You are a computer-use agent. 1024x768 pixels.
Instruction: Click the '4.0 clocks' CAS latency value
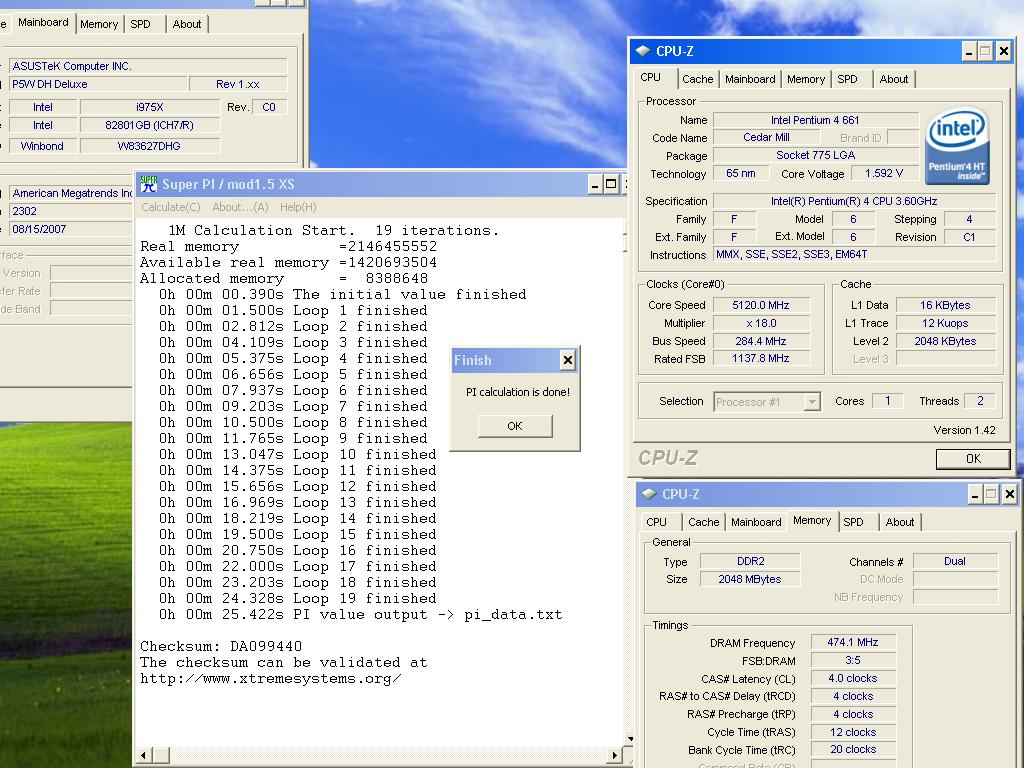tap(853, 679)
